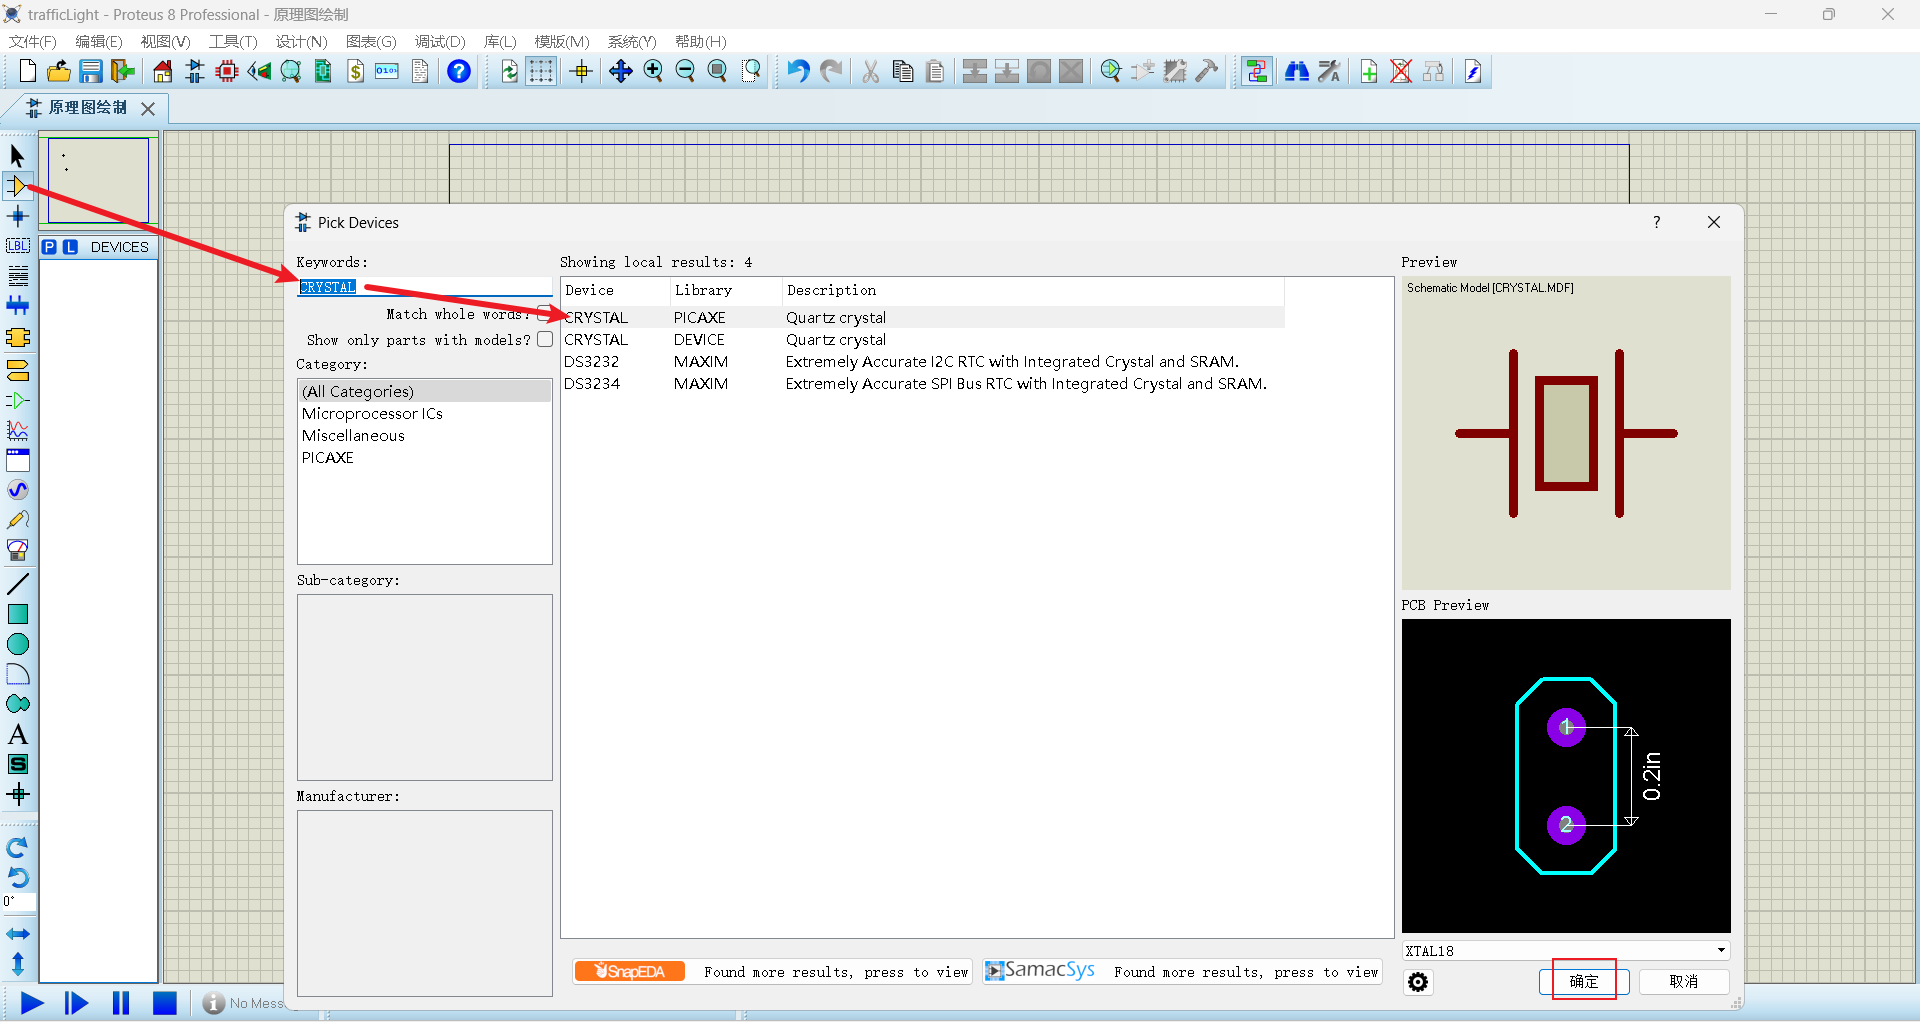Click the New sheet plus icon

click(x=1369, y=71)
